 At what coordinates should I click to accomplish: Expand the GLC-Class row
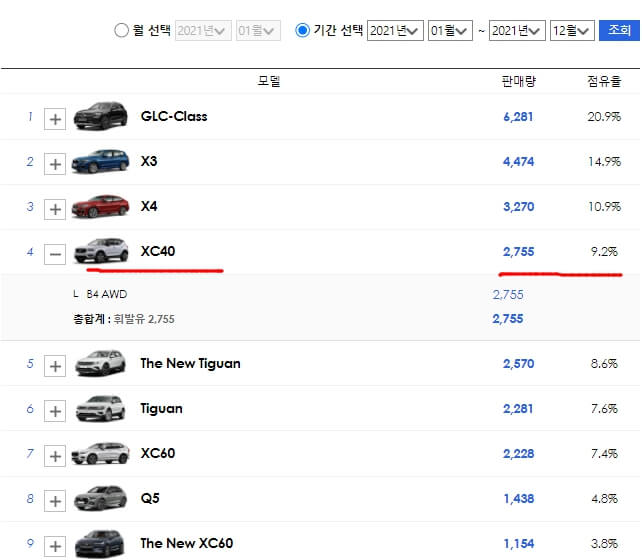pos(55,119)
